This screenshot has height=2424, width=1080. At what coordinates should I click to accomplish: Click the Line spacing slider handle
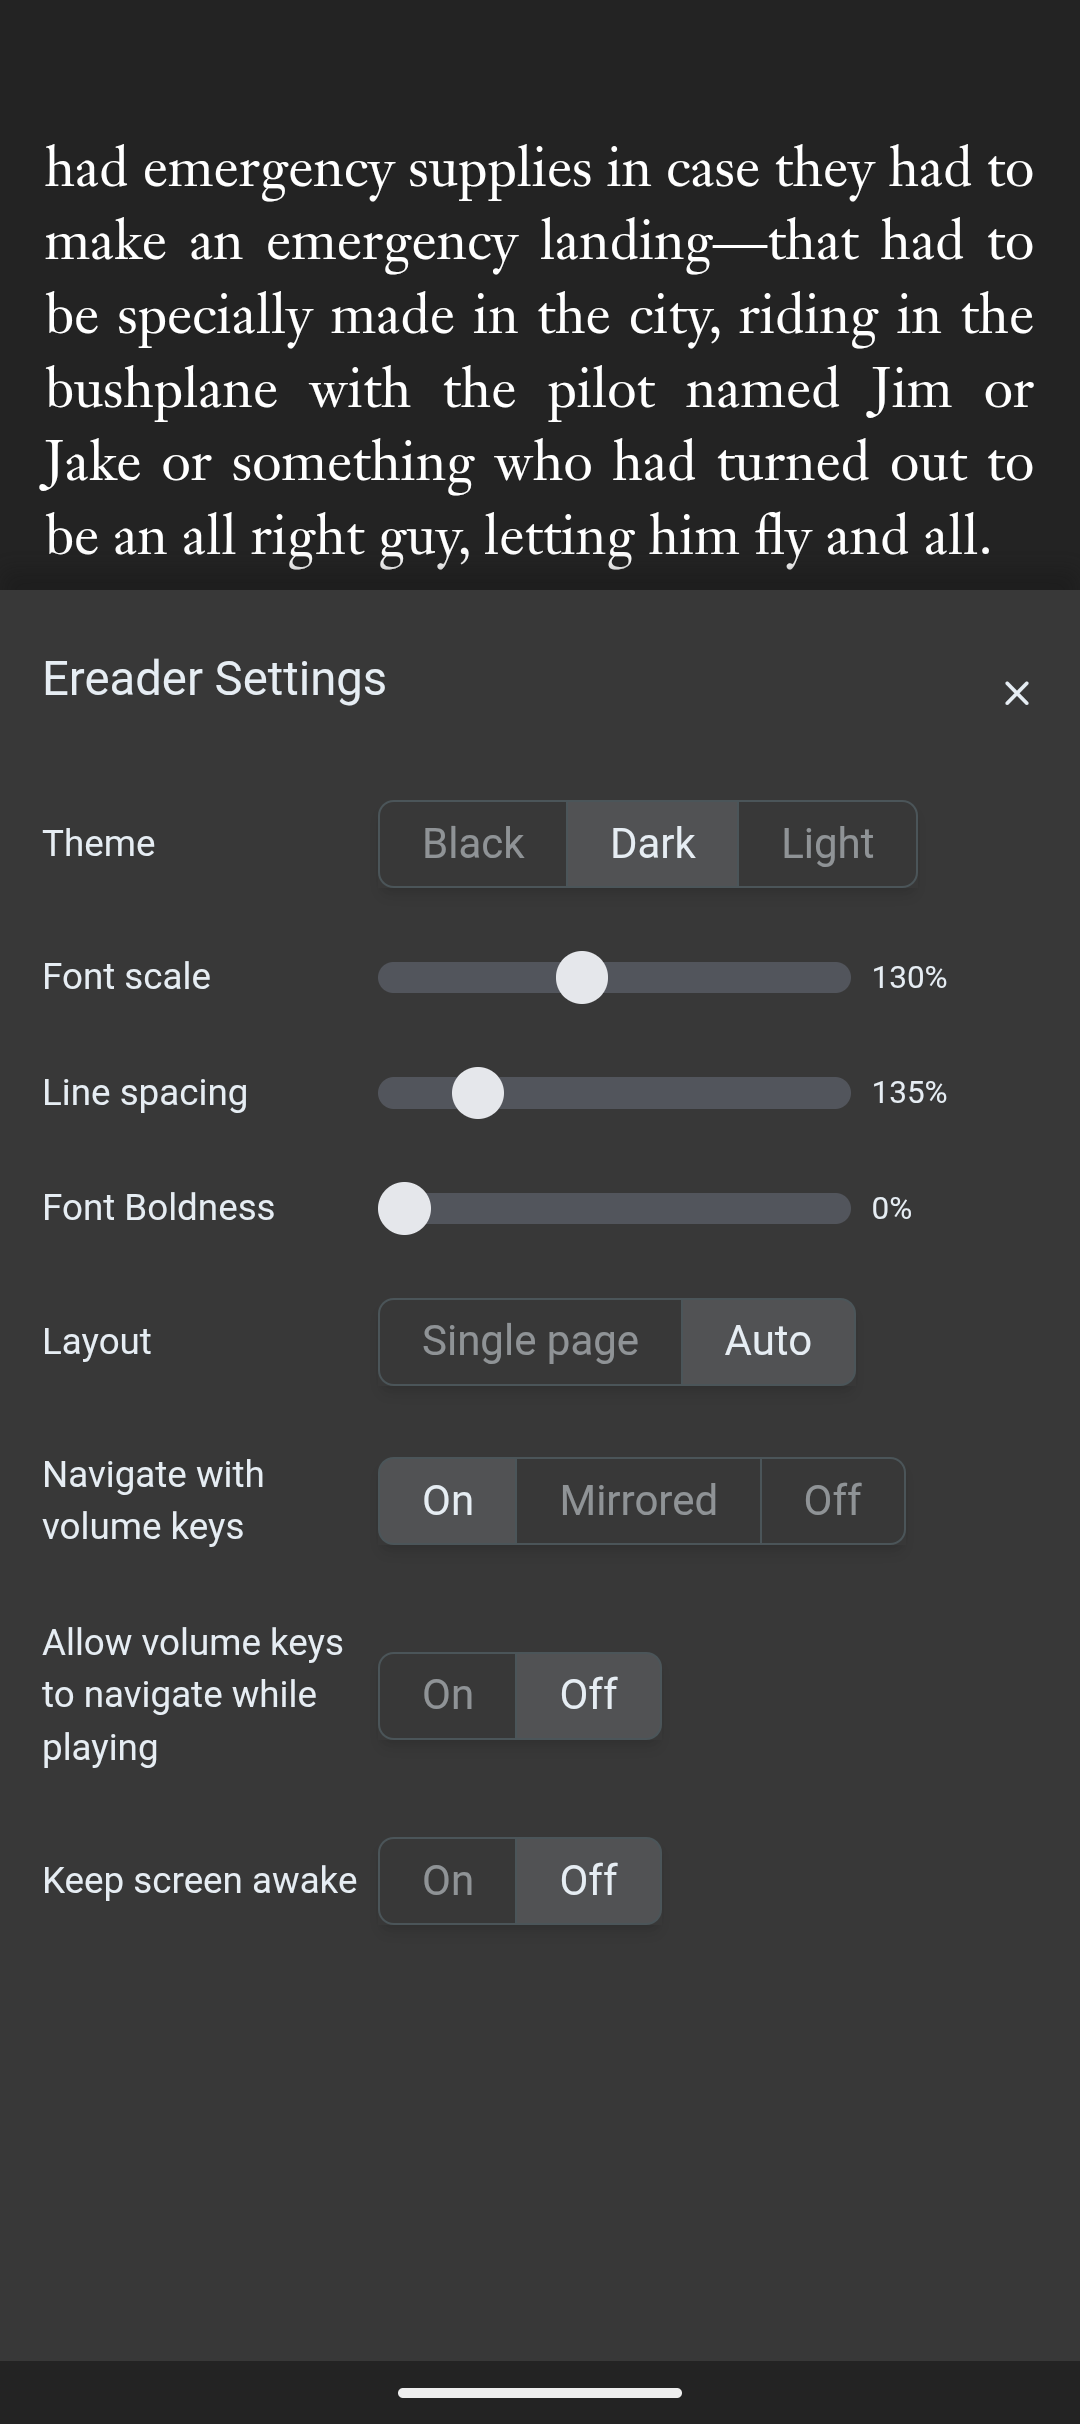click(x=478, y=1093)
